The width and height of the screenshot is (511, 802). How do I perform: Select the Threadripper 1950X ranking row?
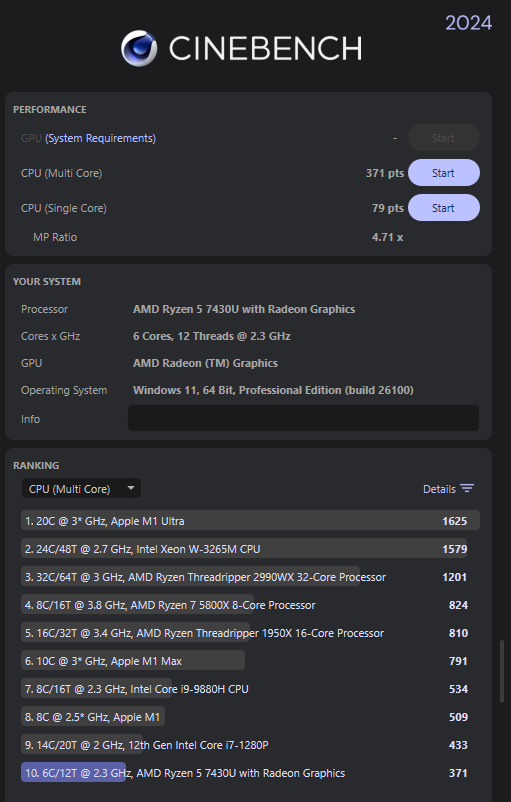[x=250, y=633]
